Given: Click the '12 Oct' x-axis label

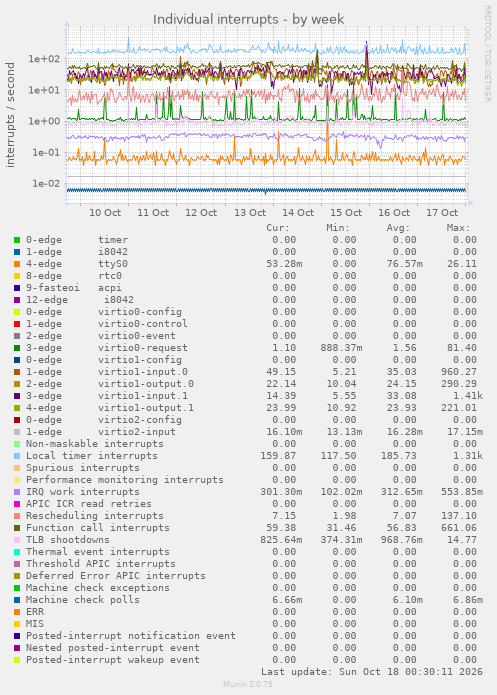Looking at the screenshot, I should (x=201, y=213).
